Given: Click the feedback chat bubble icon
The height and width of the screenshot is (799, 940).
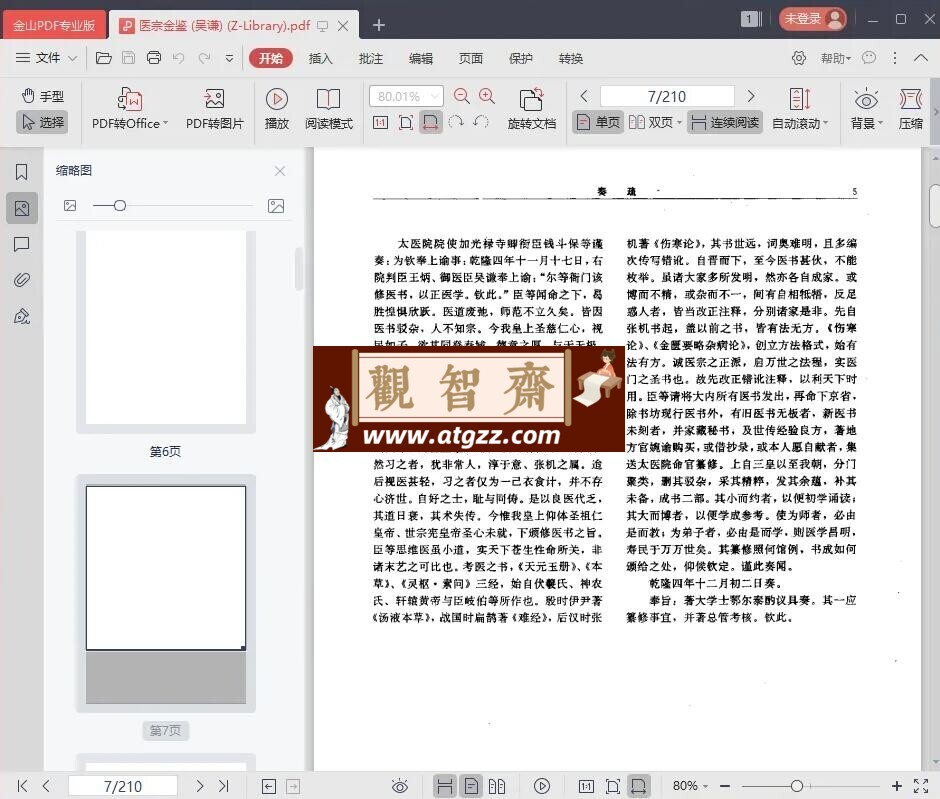Looking at the screenshot, I should (x=869, y=58).
